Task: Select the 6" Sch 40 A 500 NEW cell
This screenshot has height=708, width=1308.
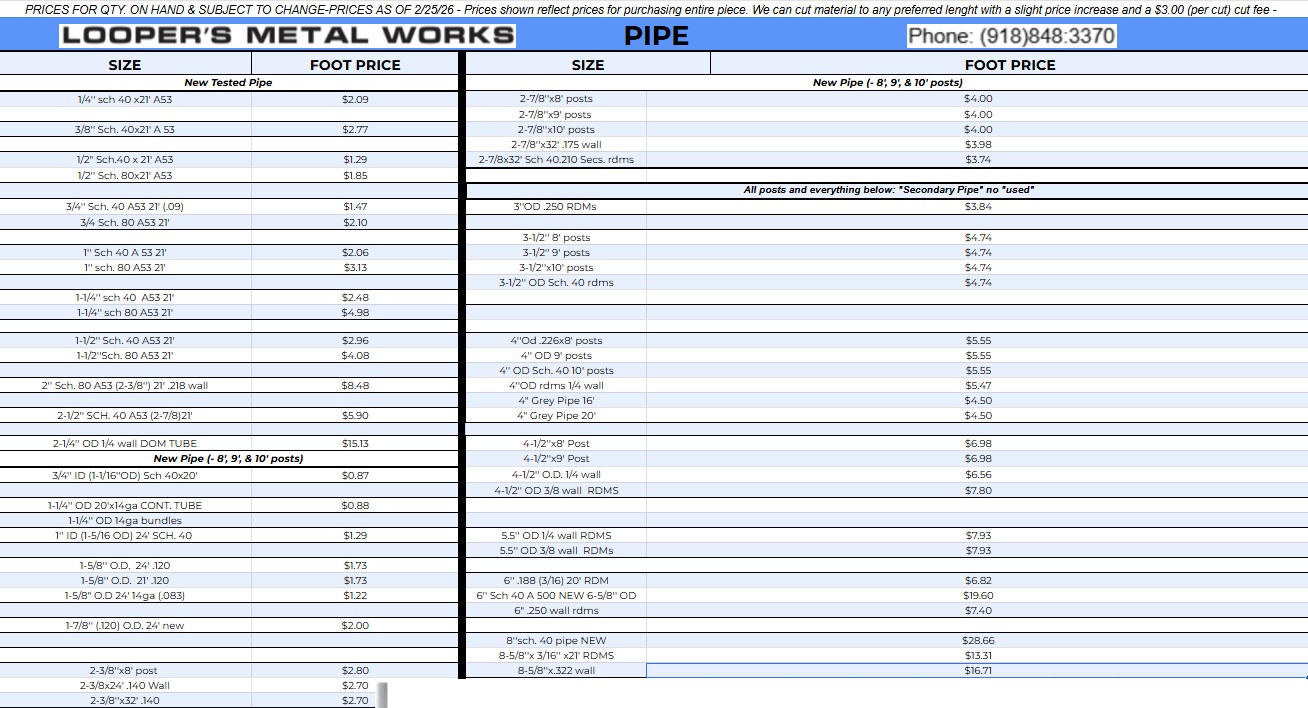Action: point(556,595)
